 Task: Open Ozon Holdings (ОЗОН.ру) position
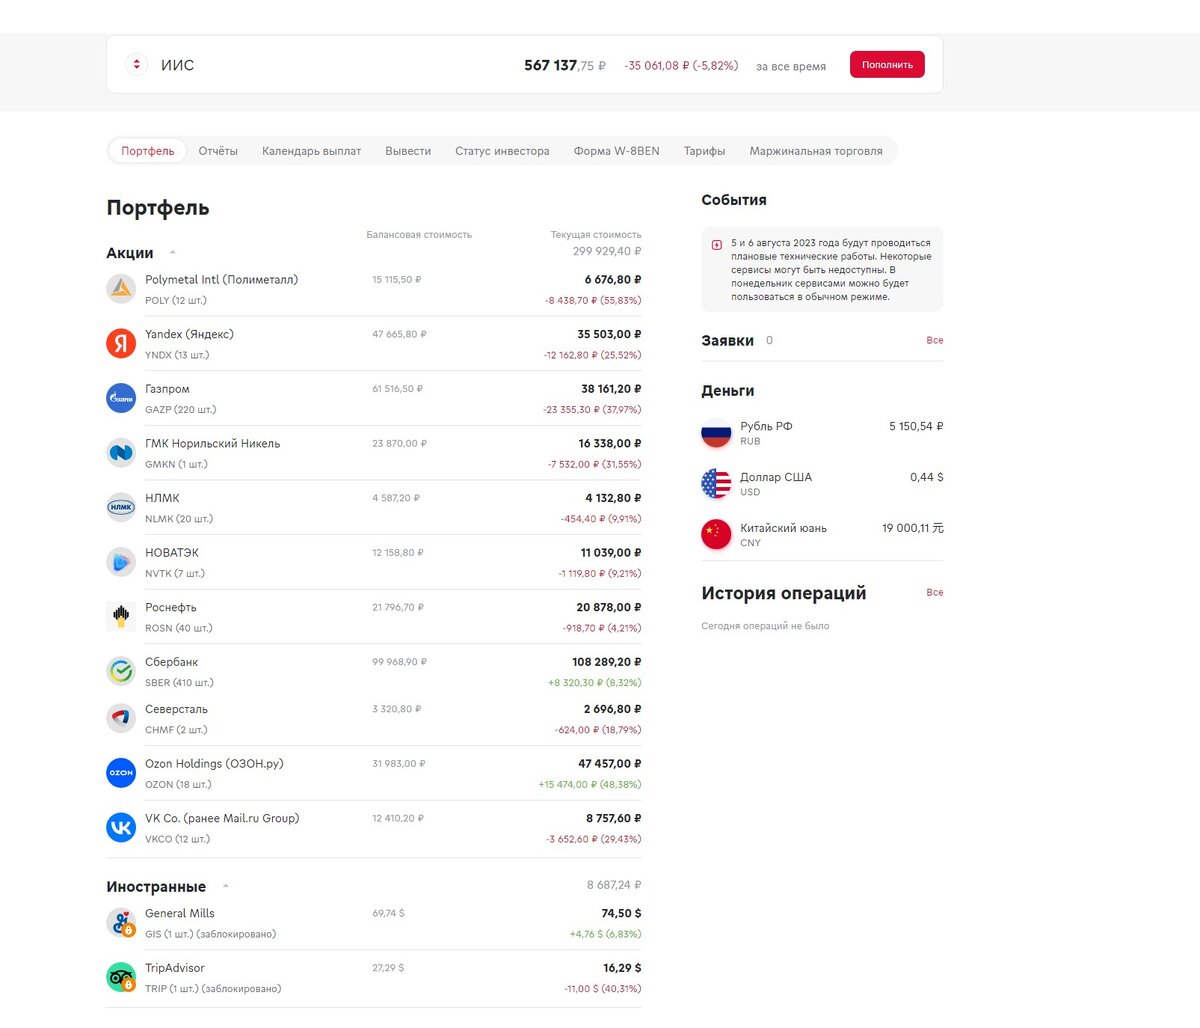pyautogui.click(x=214, y=763)
